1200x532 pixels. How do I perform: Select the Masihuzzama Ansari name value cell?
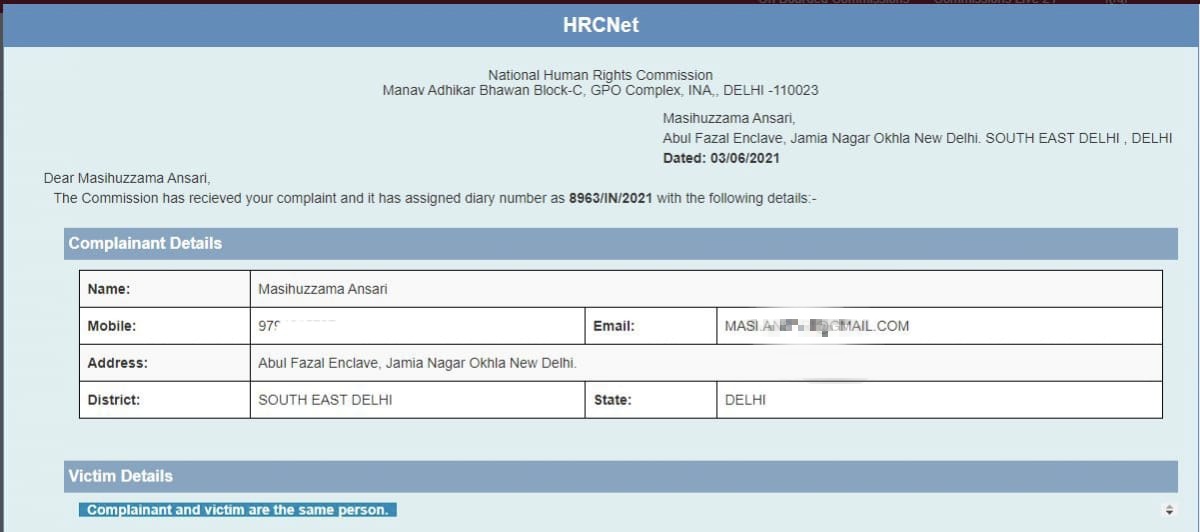click(x=706, y=289)
